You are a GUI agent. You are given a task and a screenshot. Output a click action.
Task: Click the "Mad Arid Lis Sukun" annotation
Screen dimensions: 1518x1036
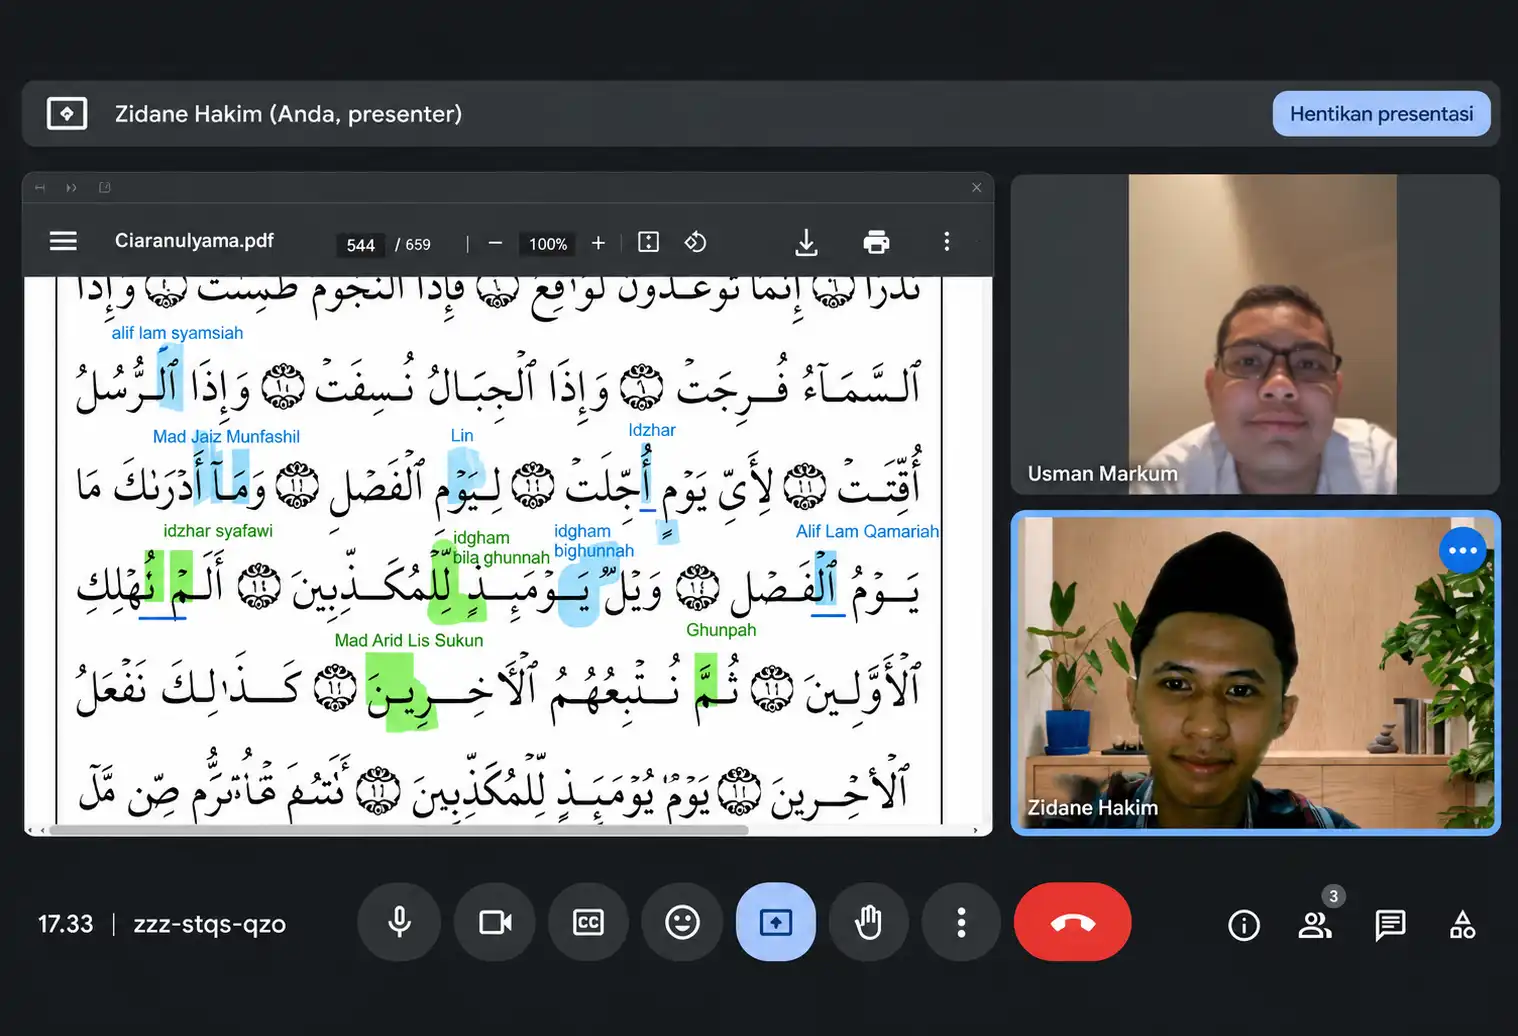(x=409, y=640)
